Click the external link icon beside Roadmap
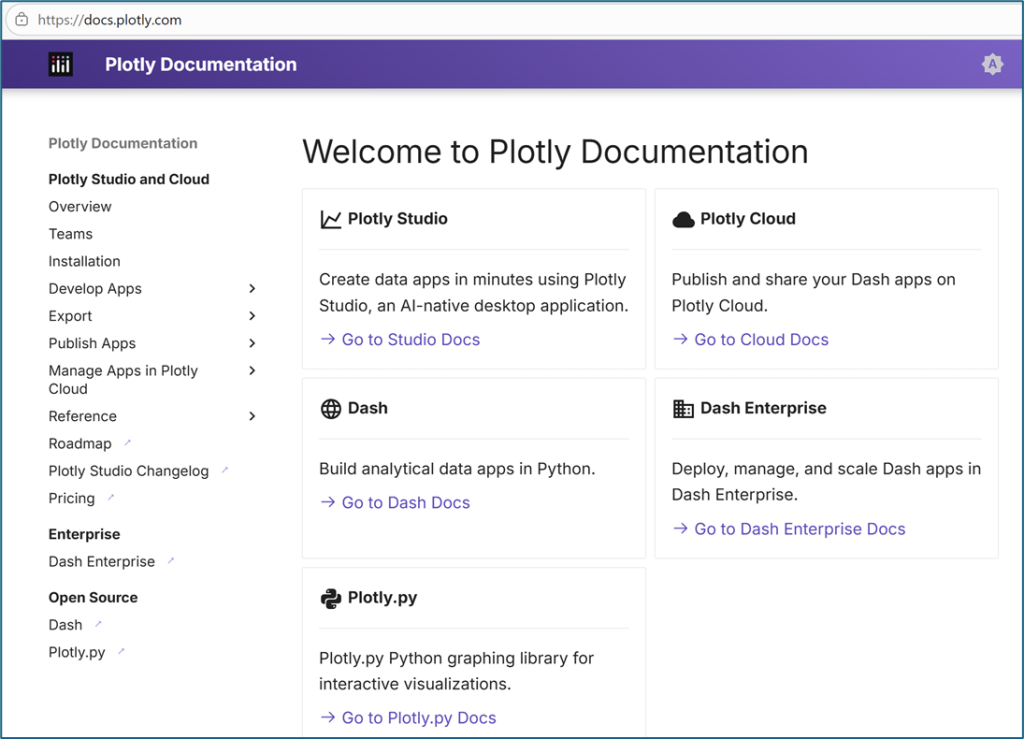Viewport: 1024px width, 739px height. pyautogui.click(x=127, y=442)
